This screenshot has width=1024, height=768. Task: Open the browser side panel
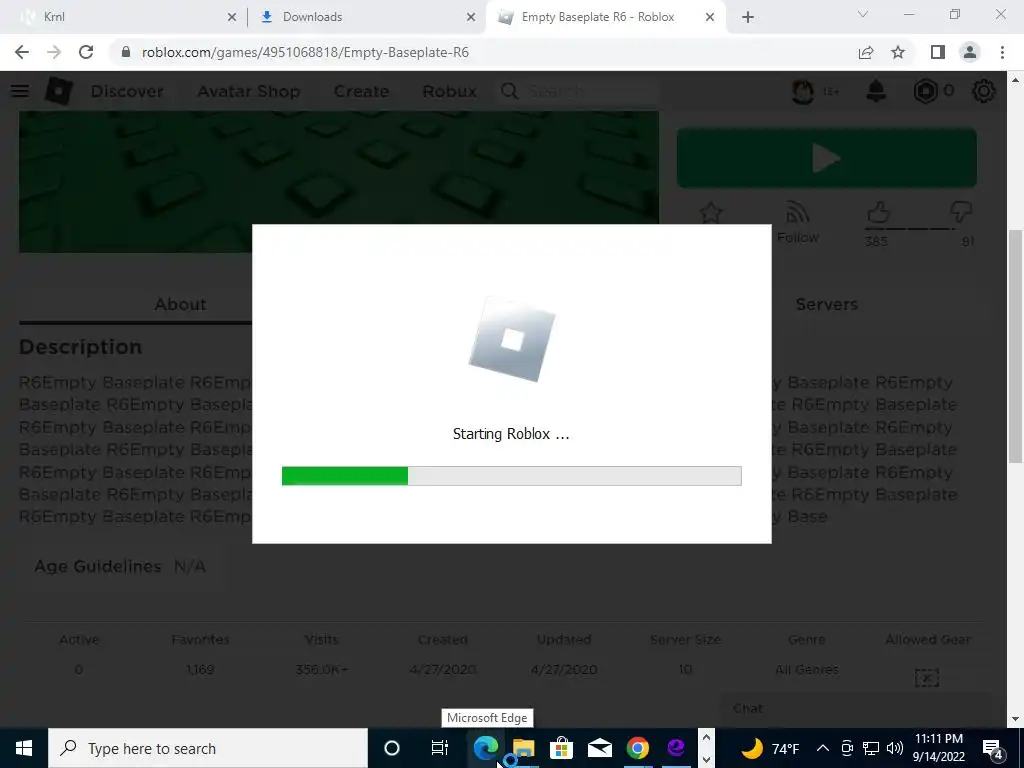click(938, 52)
